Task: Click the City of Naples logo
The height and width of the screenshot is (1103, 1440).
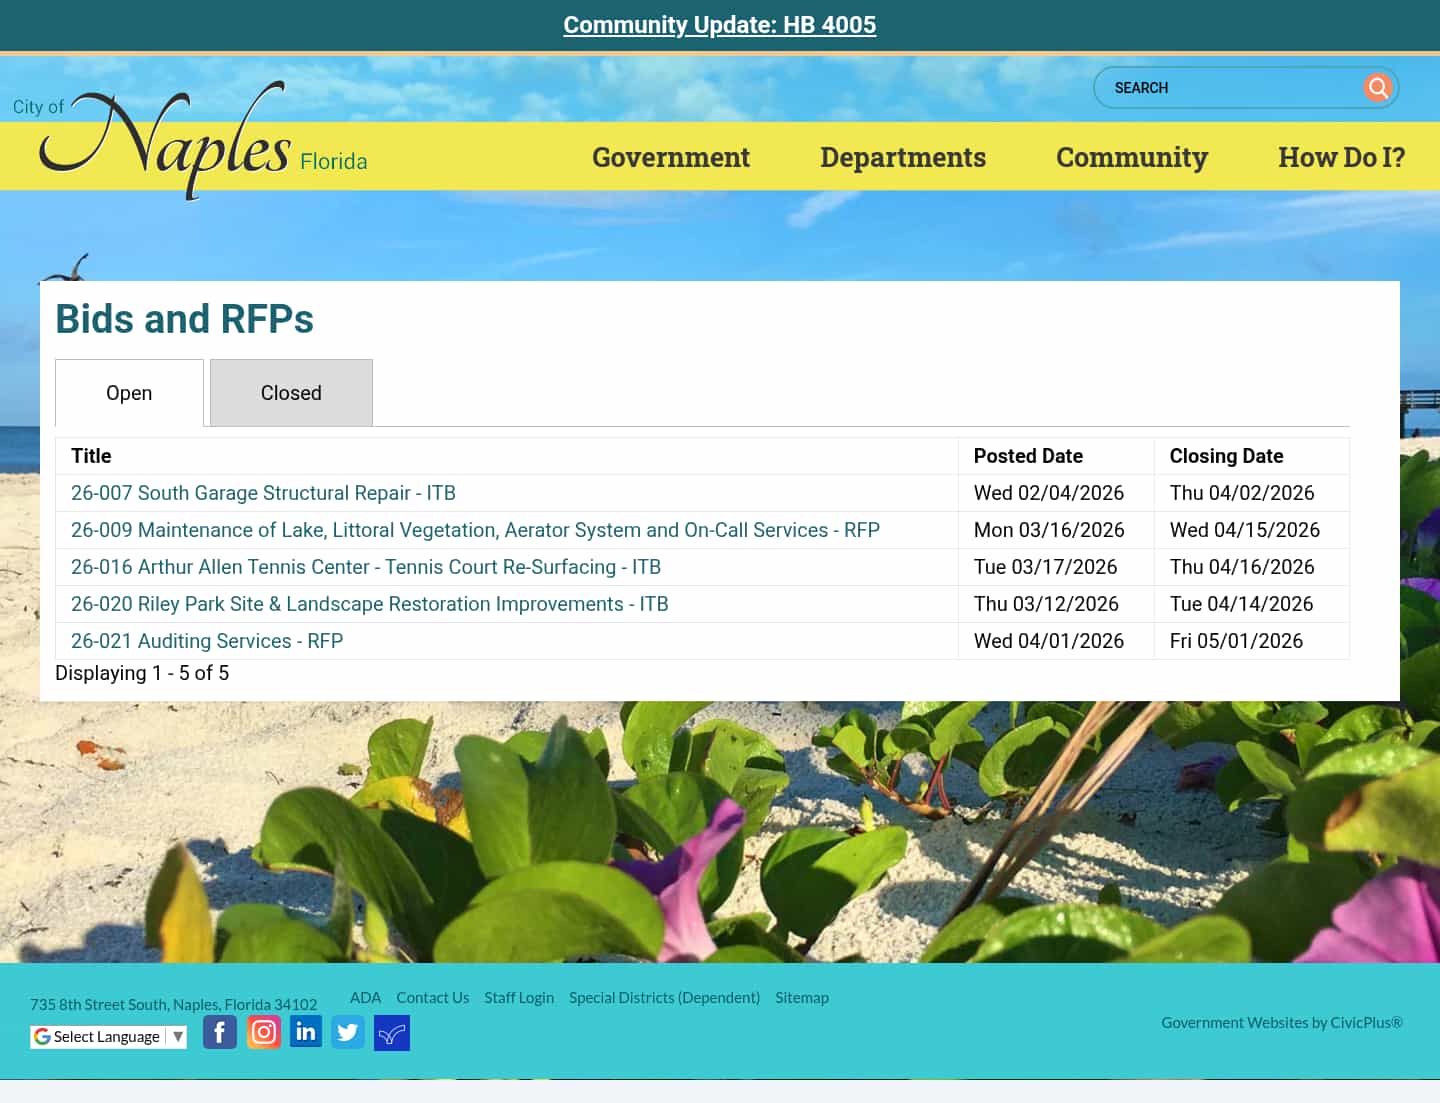Action: (x=180, y=140)
